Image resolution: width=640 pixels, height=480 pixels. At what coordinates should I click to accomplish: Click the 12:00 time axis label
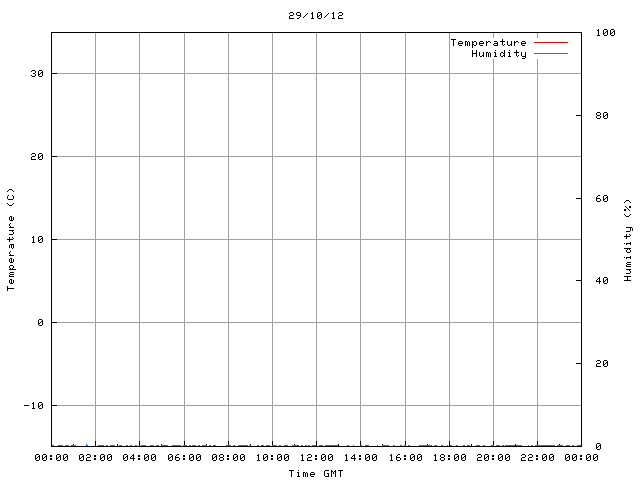[x=316, y=458]
